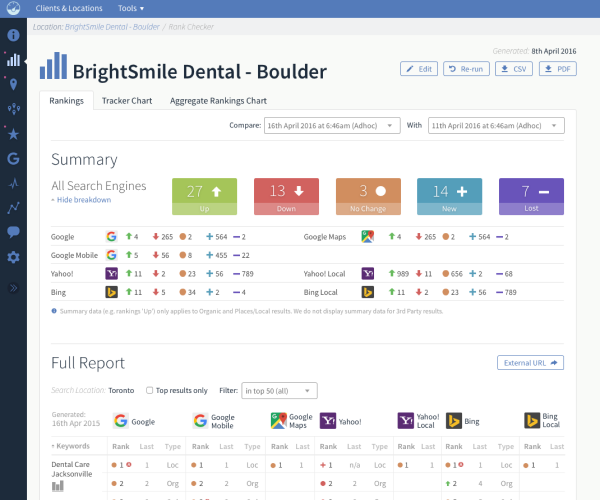Click the Google Maps icon in breakdown
The height and width of the screenshot is (500, 600).
pos(368,236)
